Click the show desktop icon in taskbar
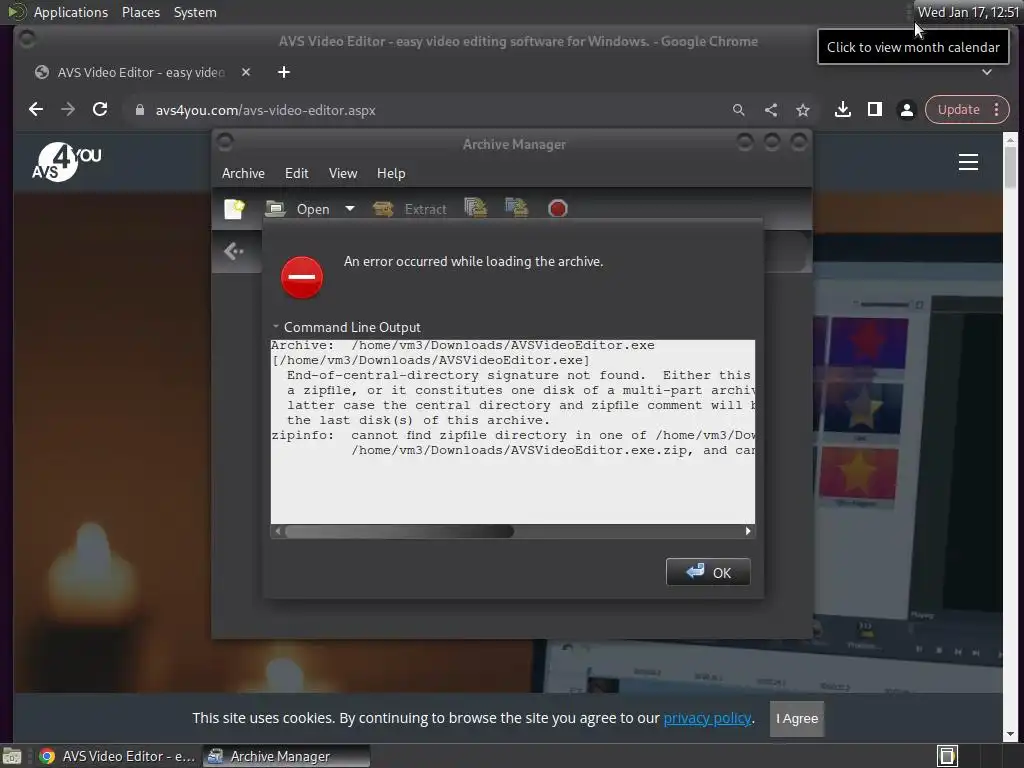1024x768 pixels. (12, 756)
